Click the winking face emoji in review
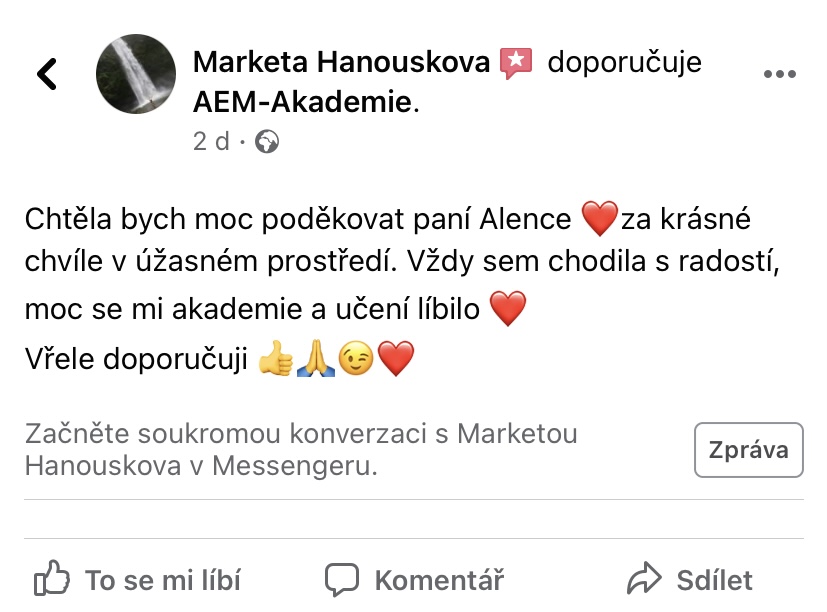This screenshot has width=827, height=612. 356,359
